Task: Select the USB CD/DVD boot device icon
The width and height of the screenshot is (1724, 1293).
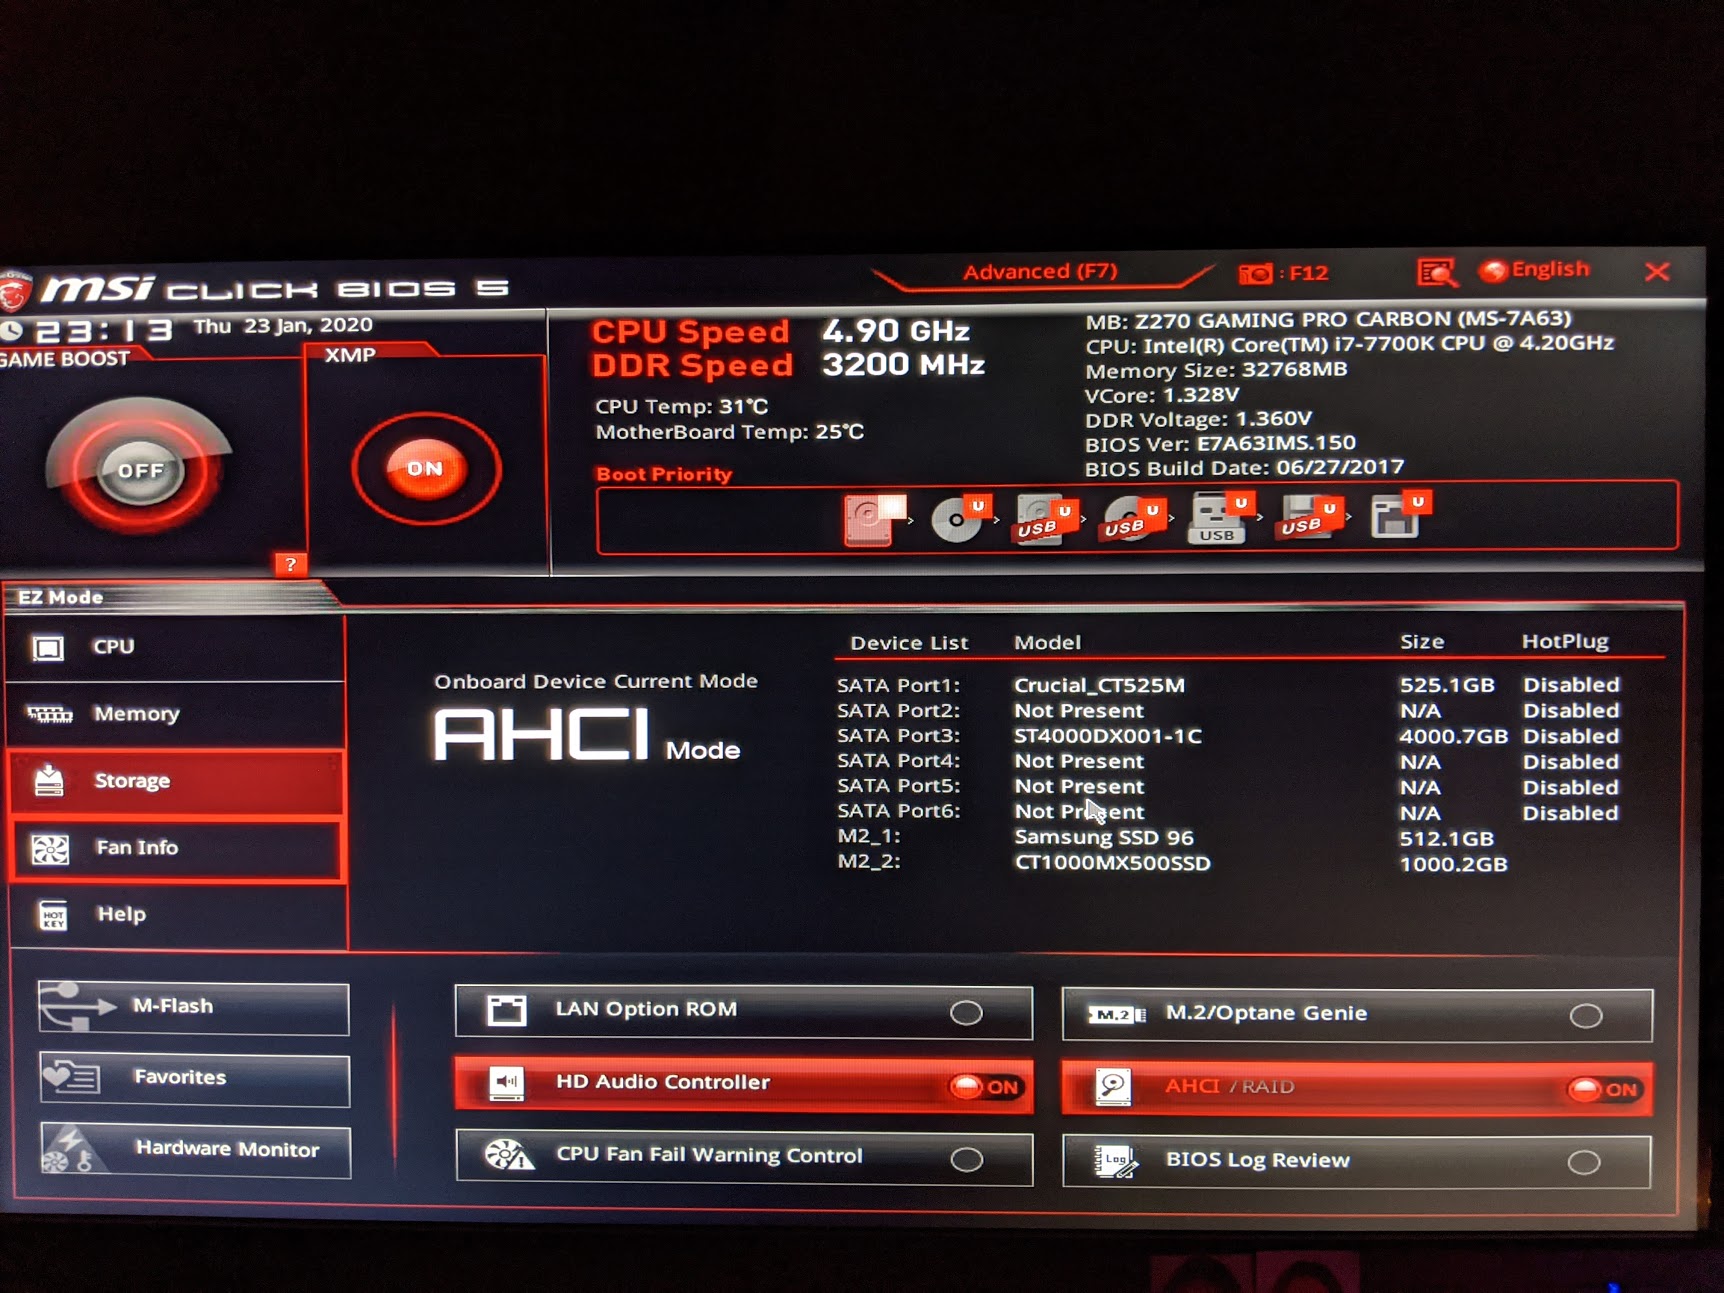Action: 1132,519
